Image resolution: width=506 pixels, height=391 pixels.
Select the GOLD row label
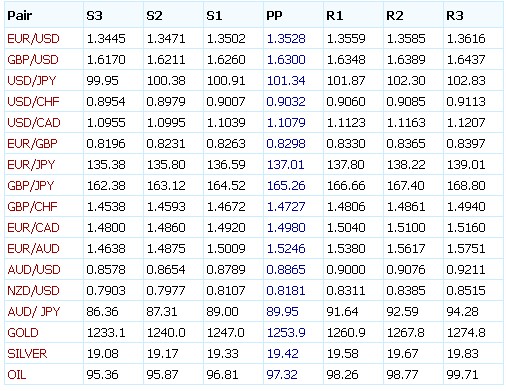pos(23,333)
